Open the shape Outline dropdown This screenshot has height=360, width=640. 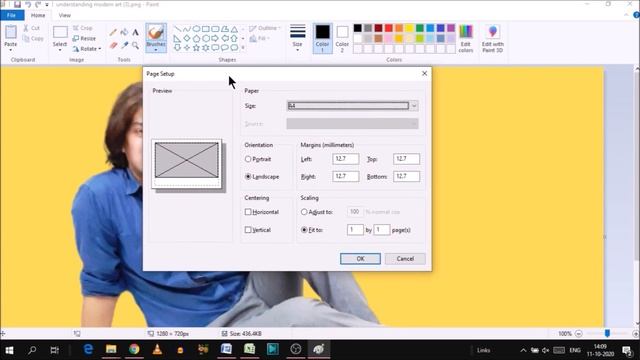pos(265,28)
